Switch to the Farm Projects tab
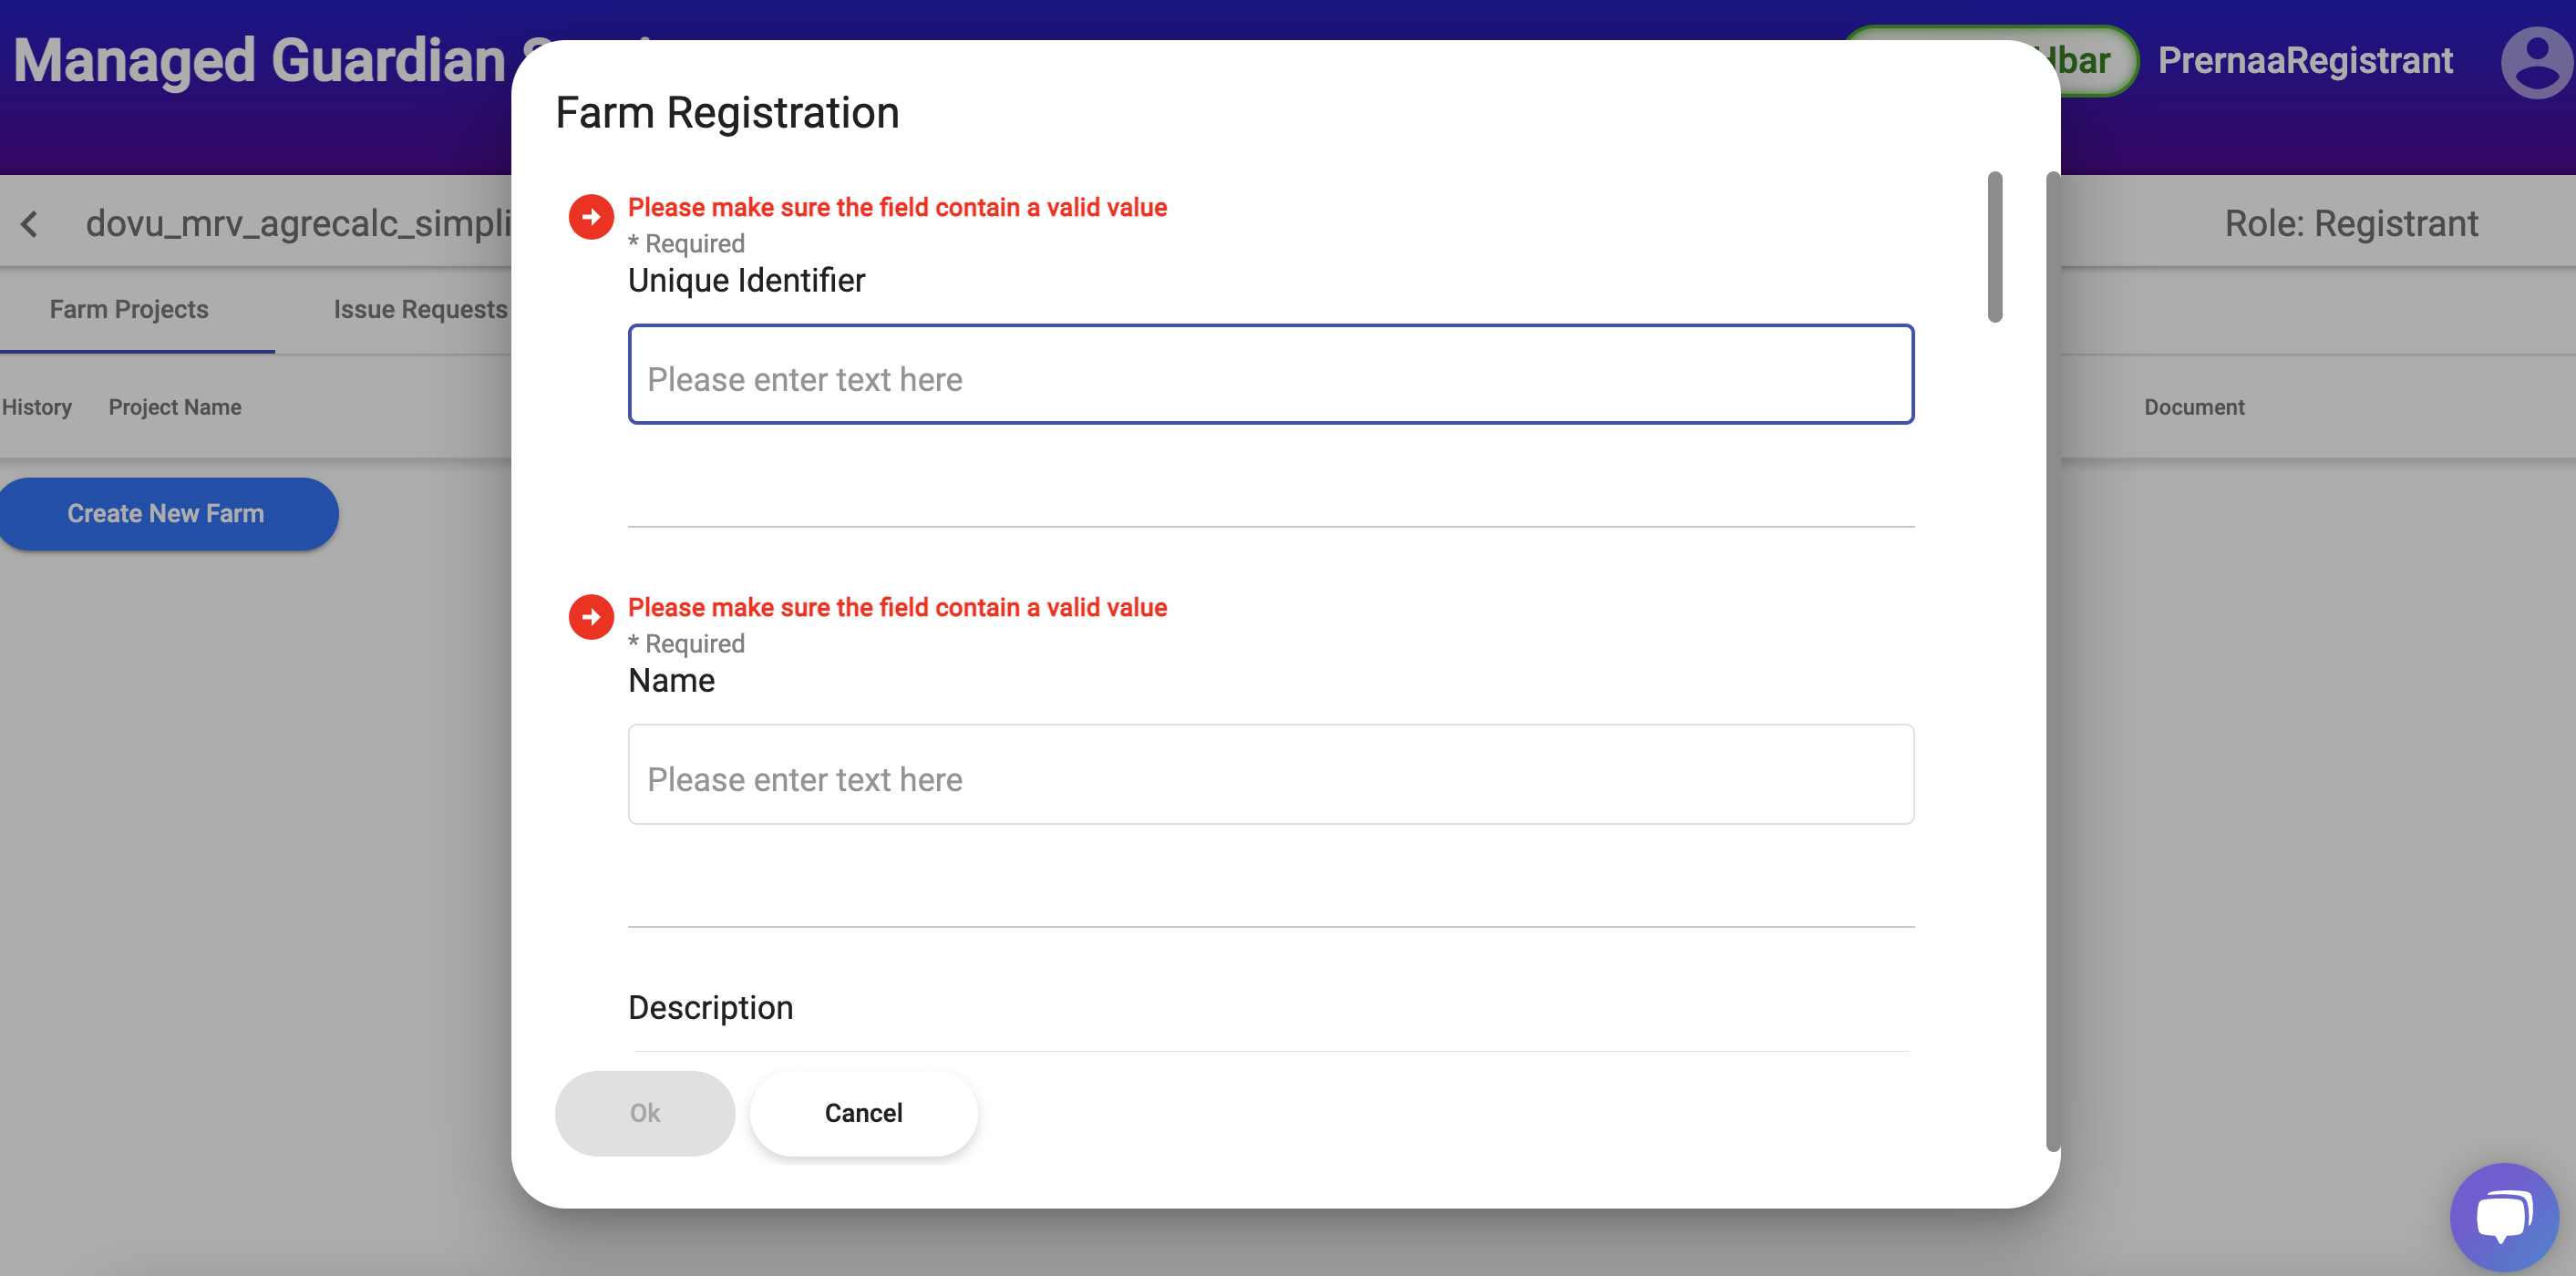 point(129,309)
